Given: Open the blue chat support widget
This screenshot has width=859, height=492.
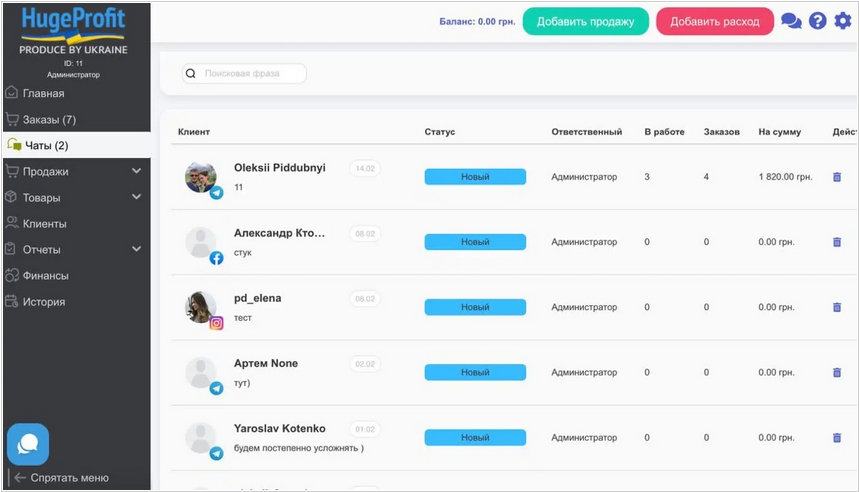Looking at the screenshot, I should pyautogui.click(x=28, y=444).
